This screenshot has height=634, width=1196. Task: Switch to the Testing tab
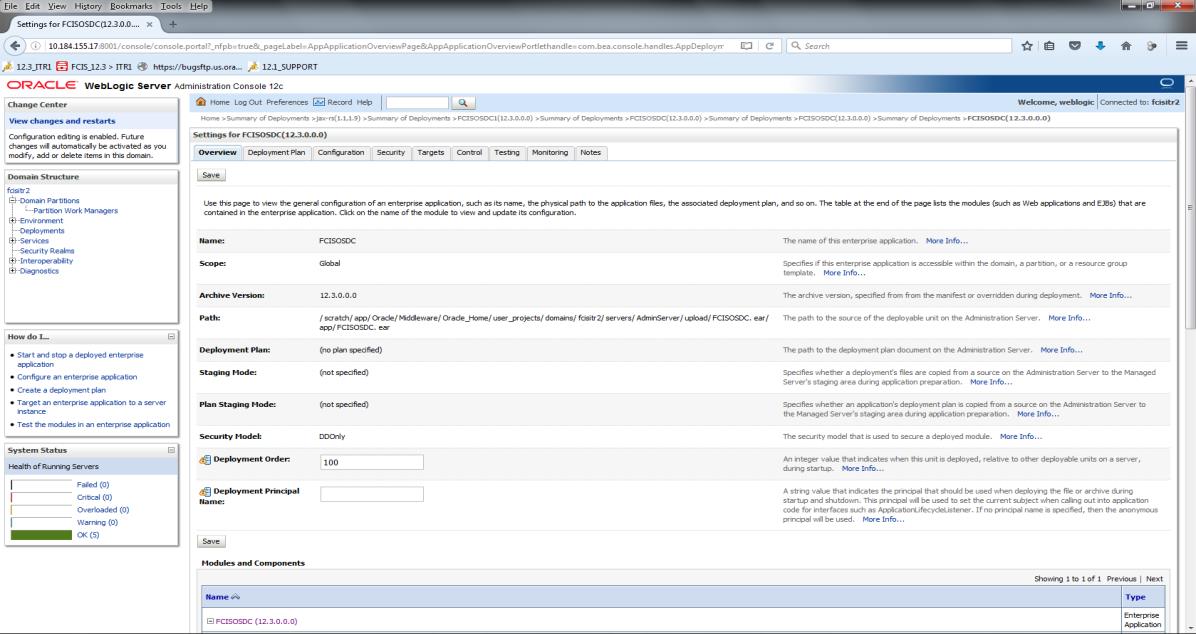click(506, 153)
